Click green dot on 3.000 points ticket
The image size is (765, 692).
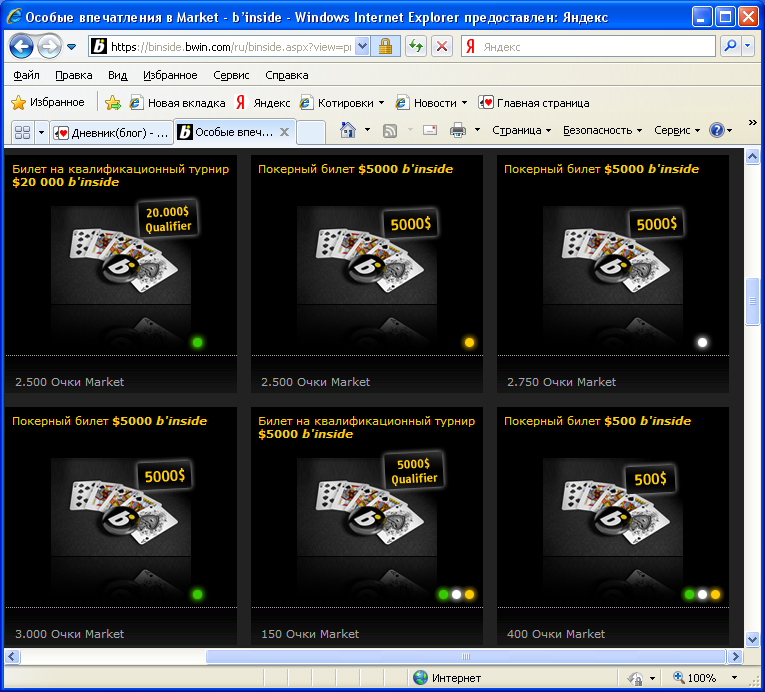click(x=197, y=594)
